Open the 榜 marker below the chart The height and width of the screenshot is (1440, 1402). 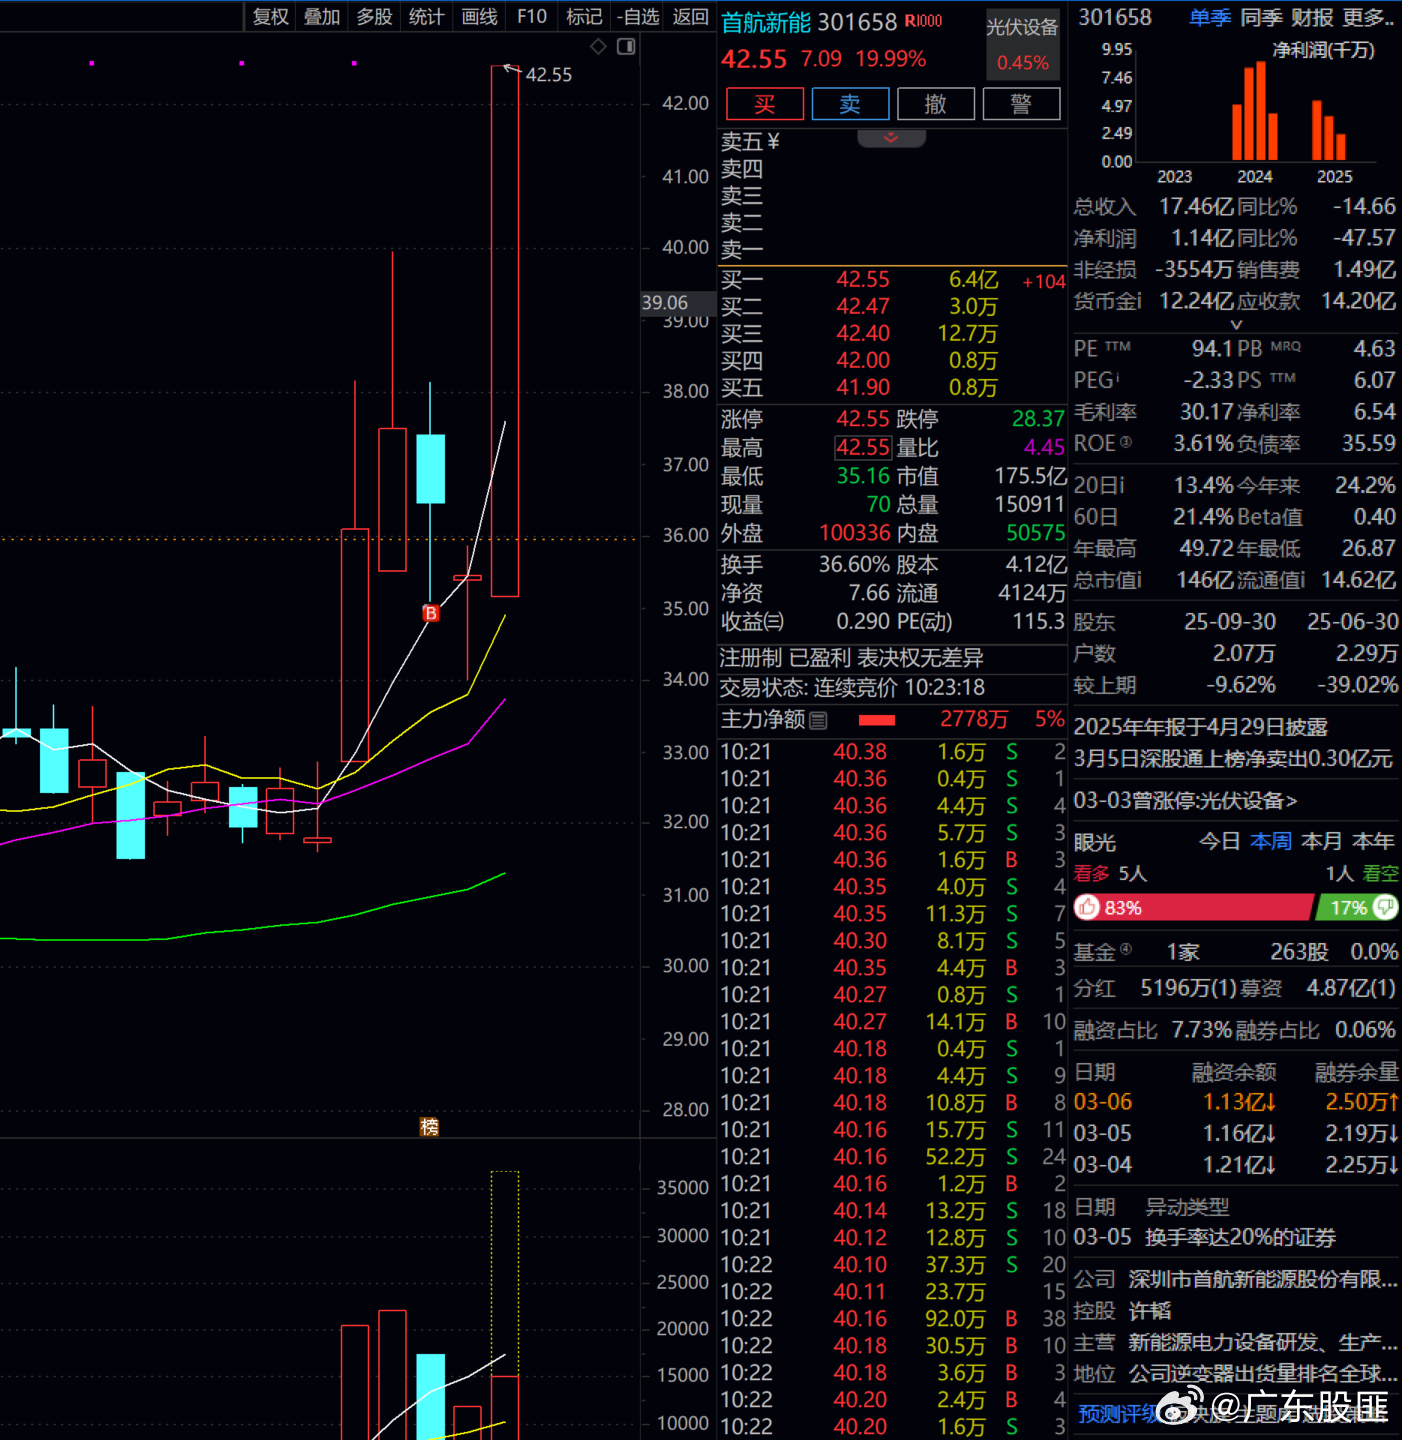point(430,1127)
